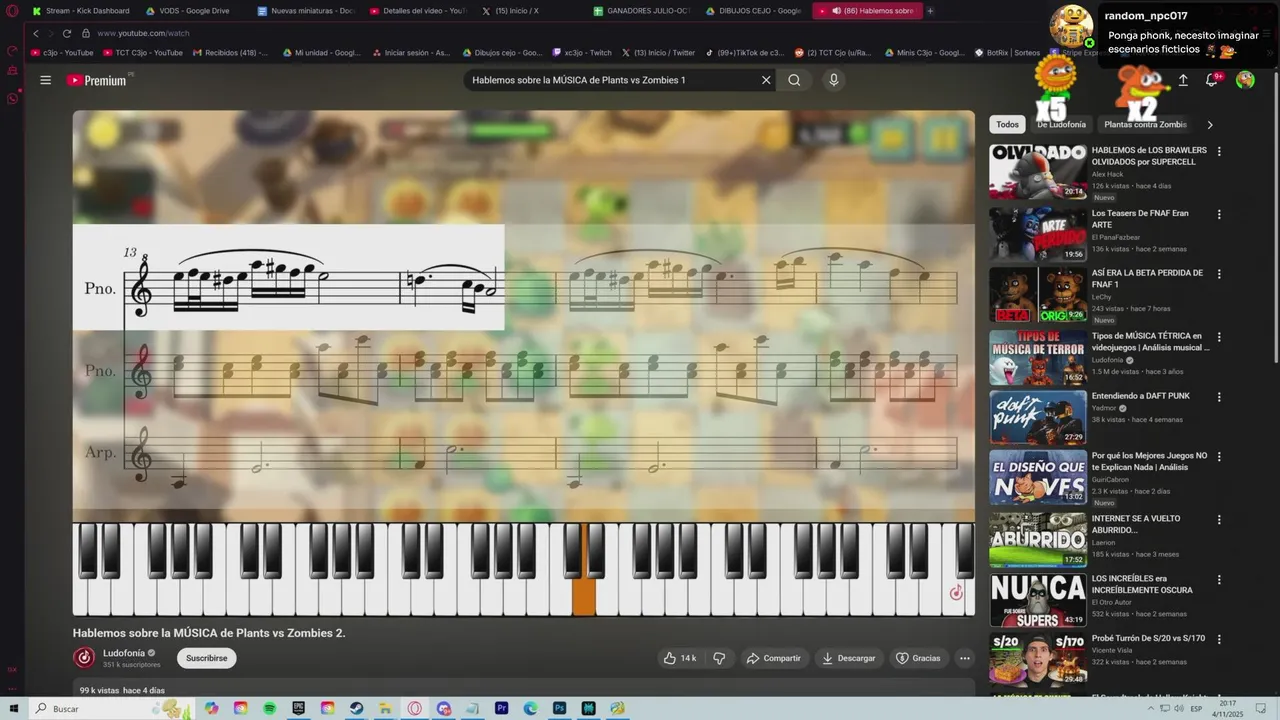Image resolution: width=1280 pixels, height=720 pixels.
Task: Clear the YouTube search box text
Action: pos(766,80)
